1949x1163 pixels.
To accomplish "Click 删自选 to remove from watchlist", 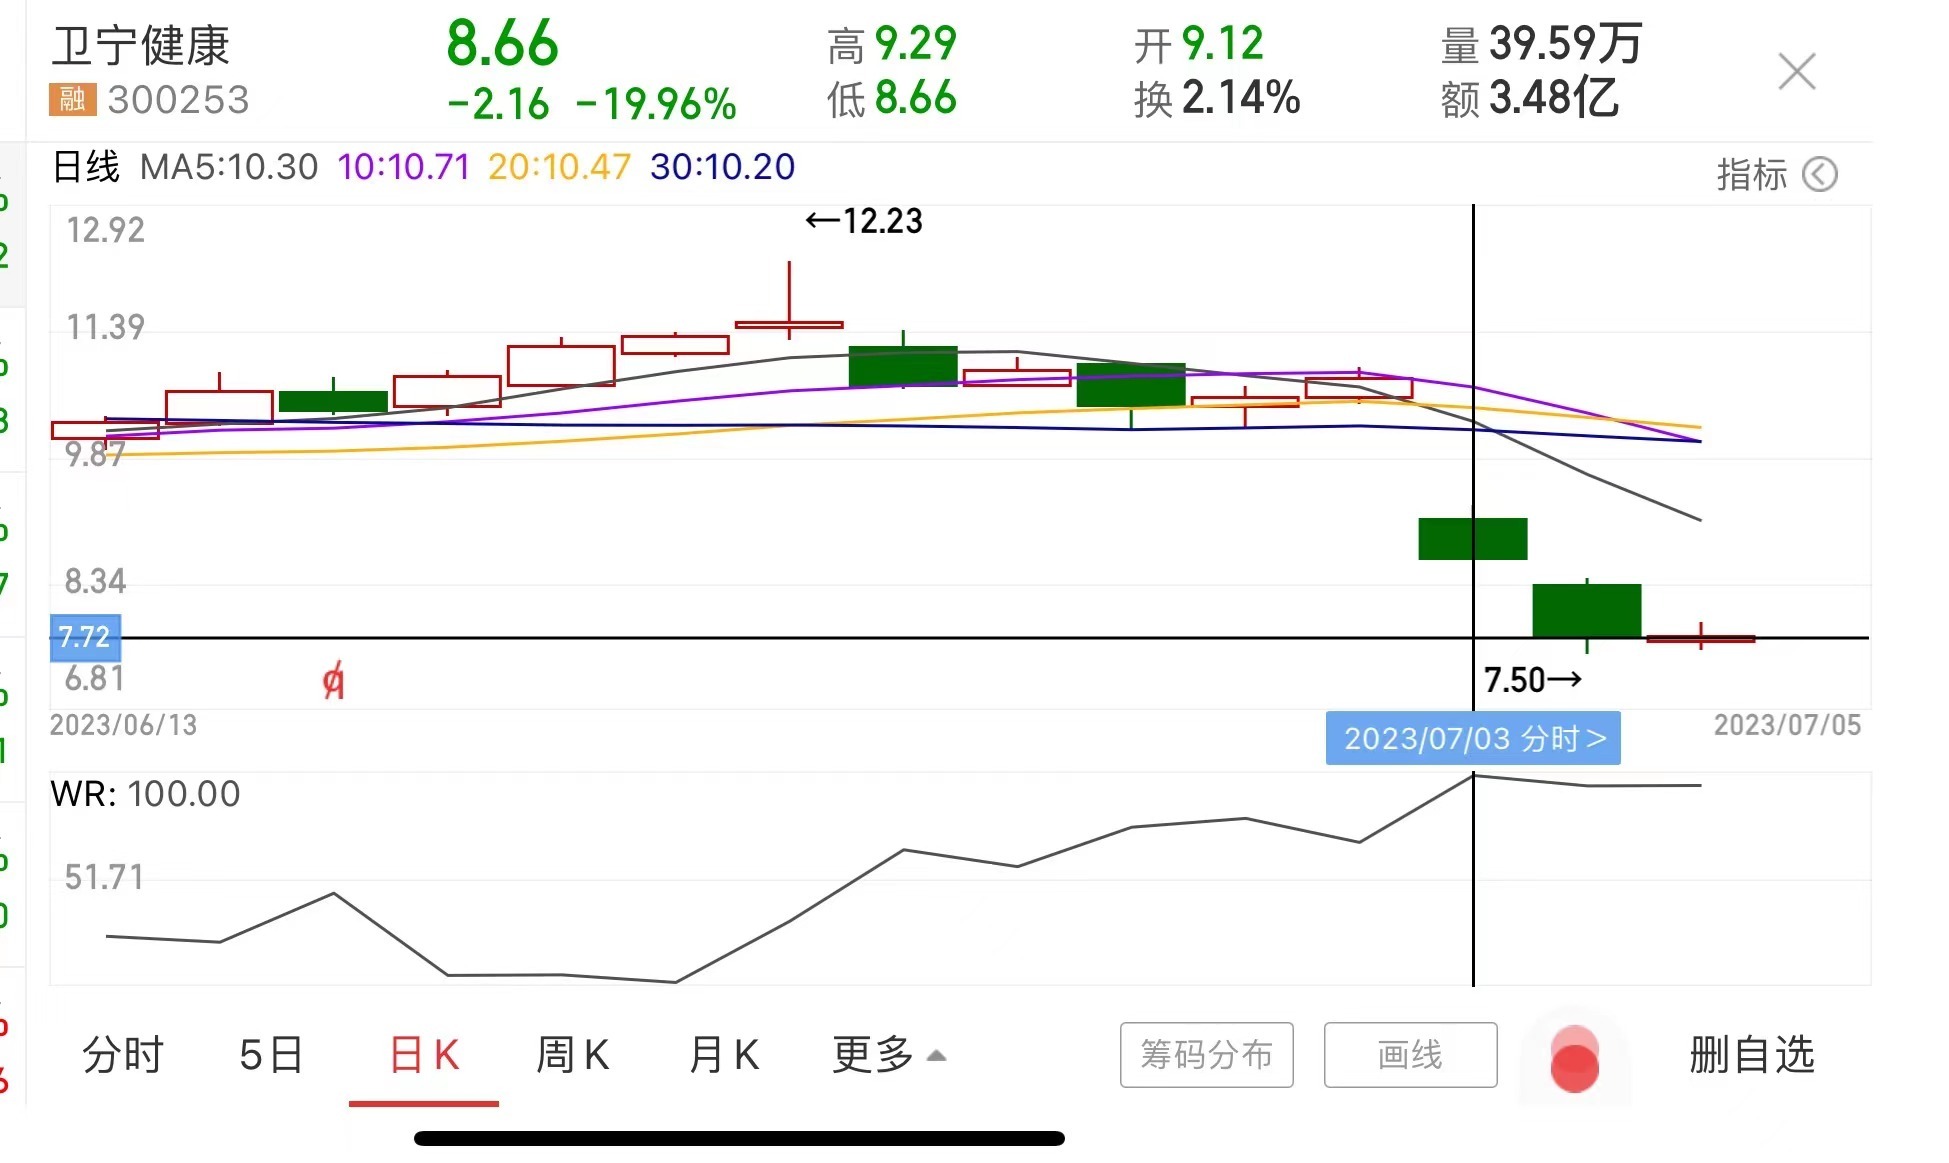I will coord(1752,1055).
